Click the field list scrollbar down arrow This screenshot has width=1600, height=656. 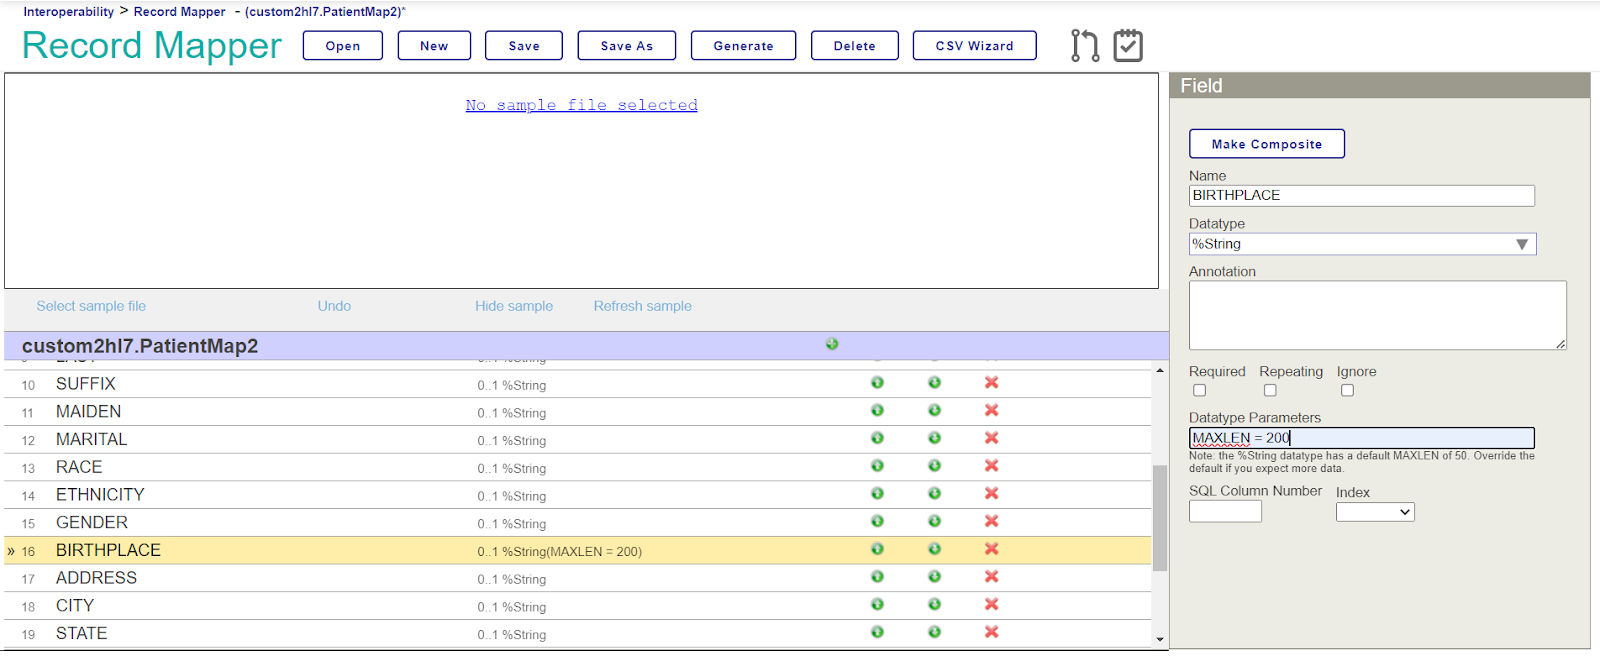point(1160,639)
